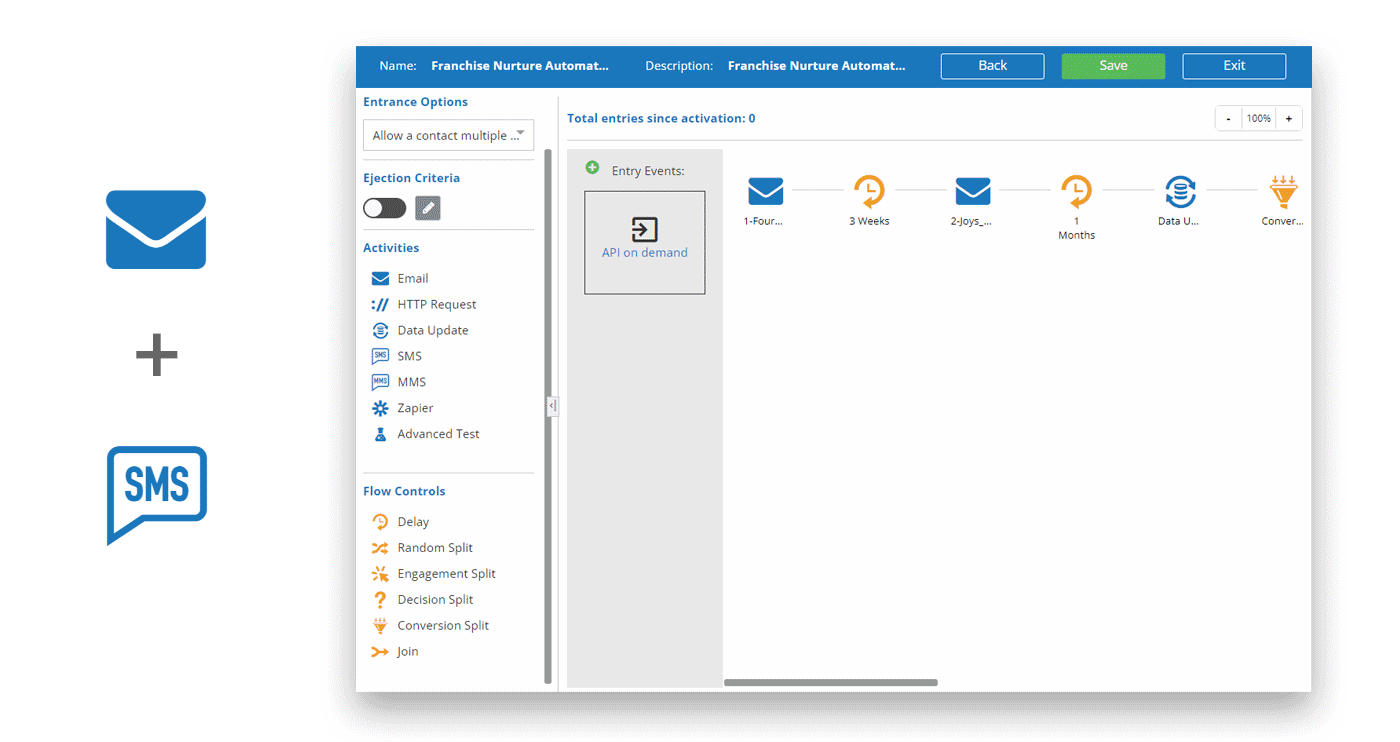The image size is (1400, 742).
Task: Click the 1-Four email node in flow
Action: coord(765,190)
